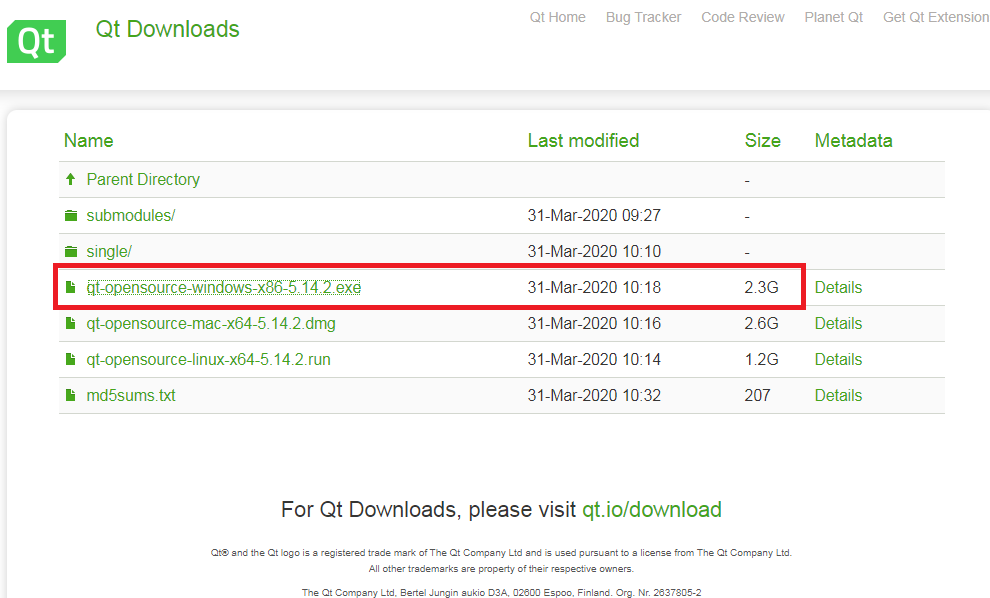Screen dimensions: 990x598
Task: Go to the Code Review page
Action: [x=742, y=17]
